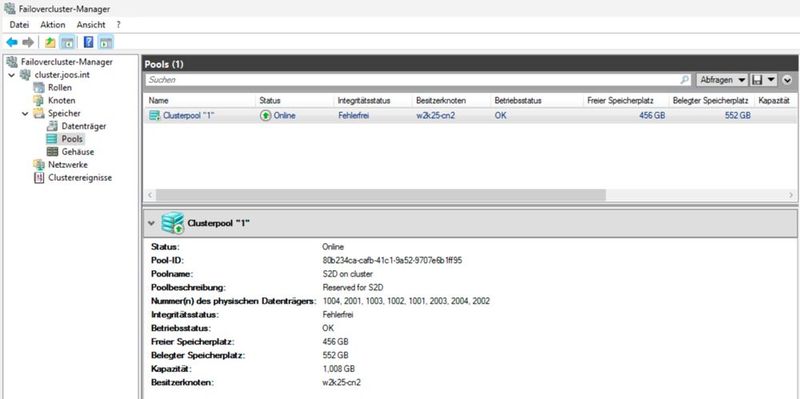
Task: Collapse the Speicher tree node
Action: point(25,113)
